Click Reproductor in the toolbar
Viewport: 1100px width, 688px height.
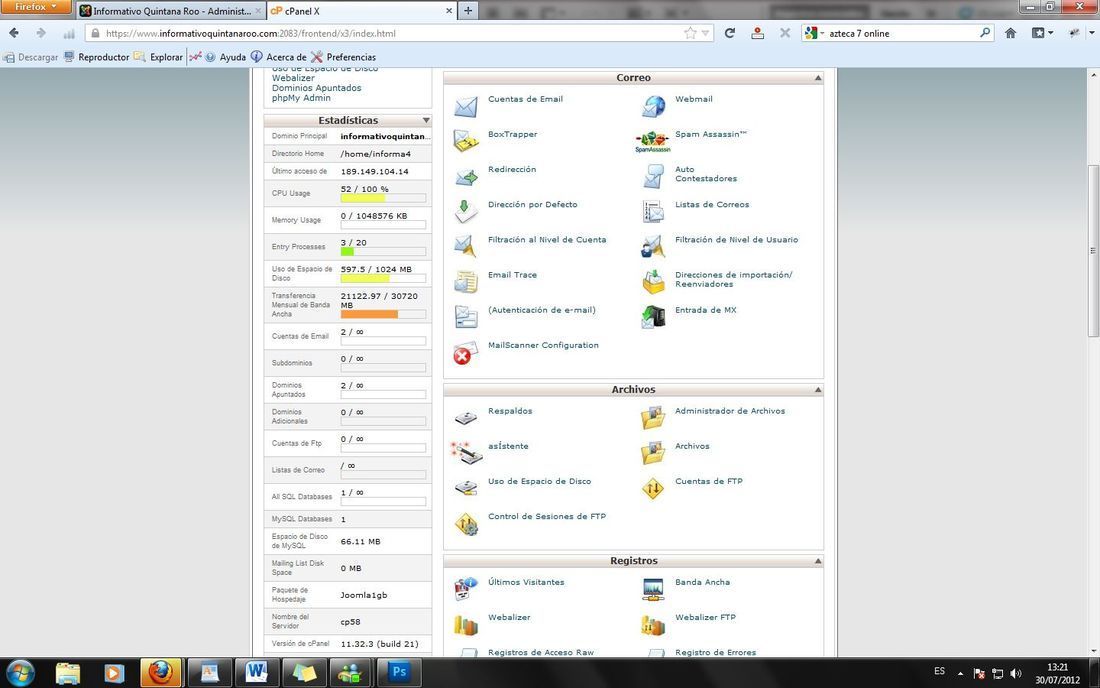click(x=97, y=58)
